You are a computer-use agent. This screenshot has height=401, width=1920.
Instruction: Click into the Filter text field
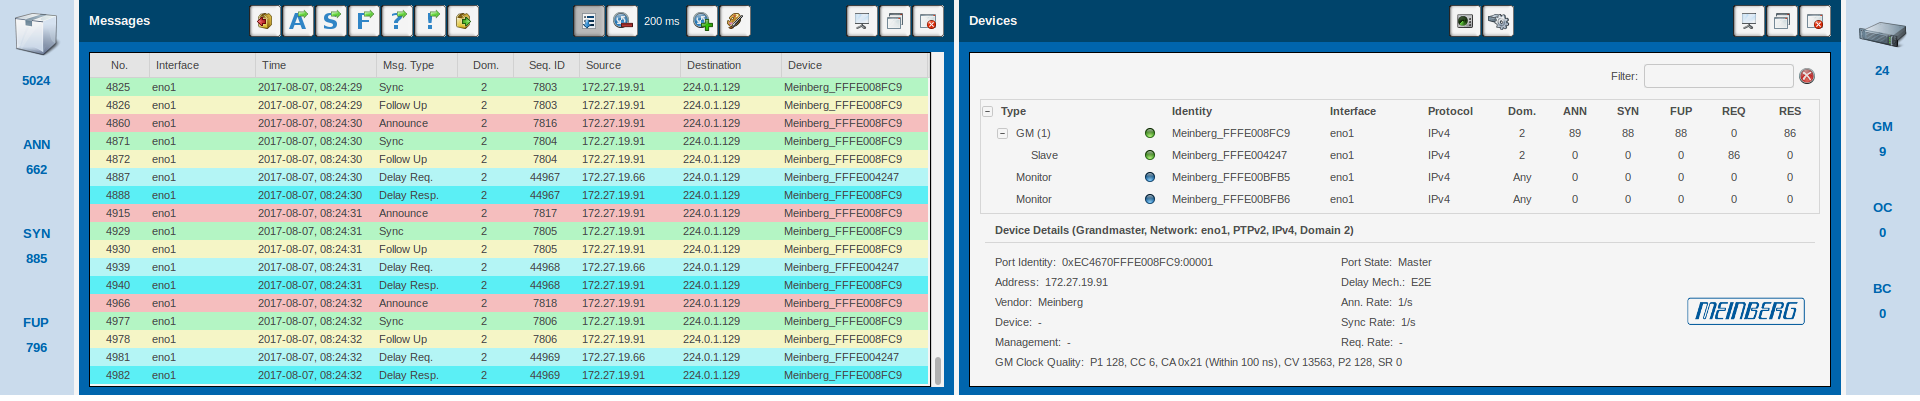pyautogui.click(x=1718, y=76)
